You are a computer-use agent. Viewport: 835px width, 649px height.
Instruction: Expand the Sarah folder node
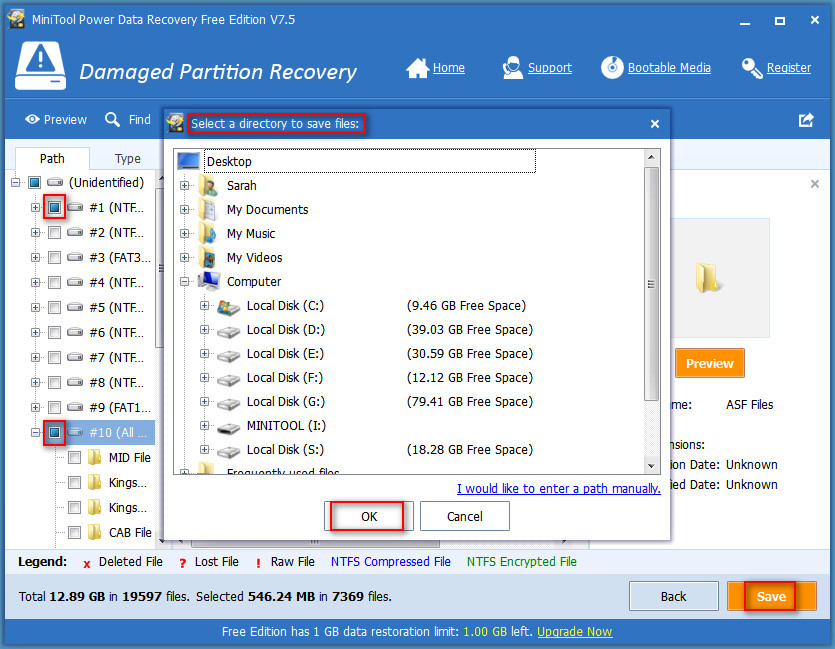coord(184,185)
